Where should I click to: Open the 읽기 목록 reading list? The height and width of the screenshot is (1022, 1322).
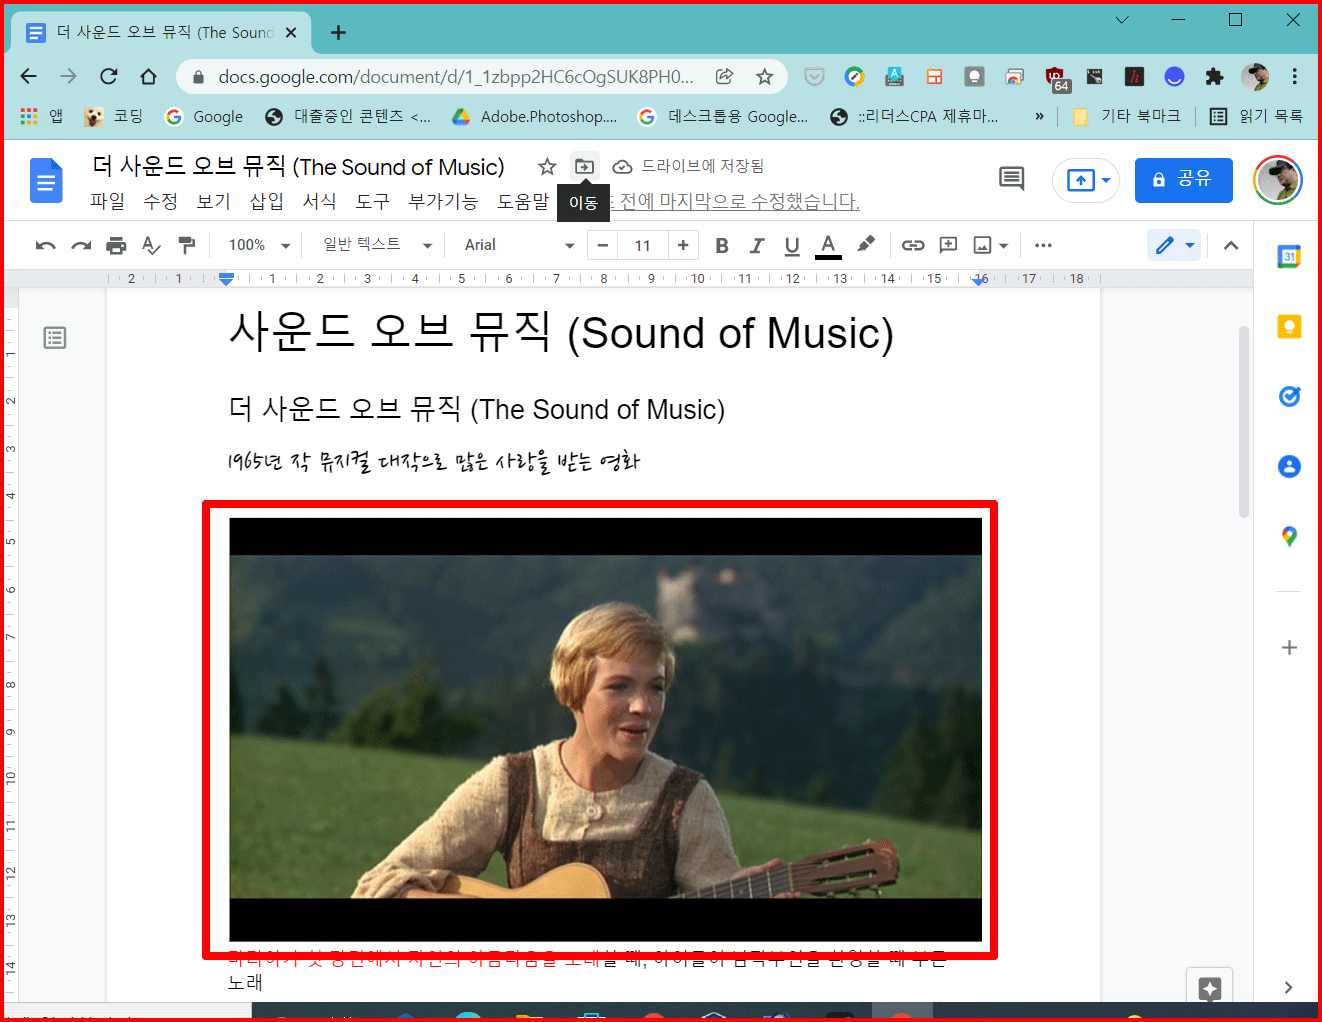coord(1257,117)
